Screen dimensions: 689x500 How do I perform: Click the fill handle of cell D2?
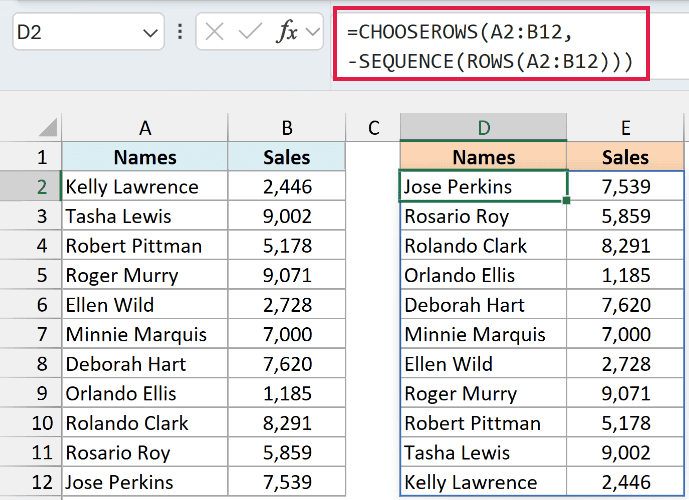[x=566, y=200]
